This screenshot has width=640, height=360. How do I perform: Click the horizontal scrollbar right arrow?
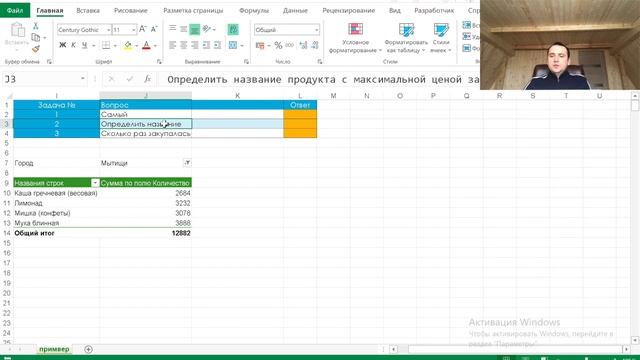point(626,349)
